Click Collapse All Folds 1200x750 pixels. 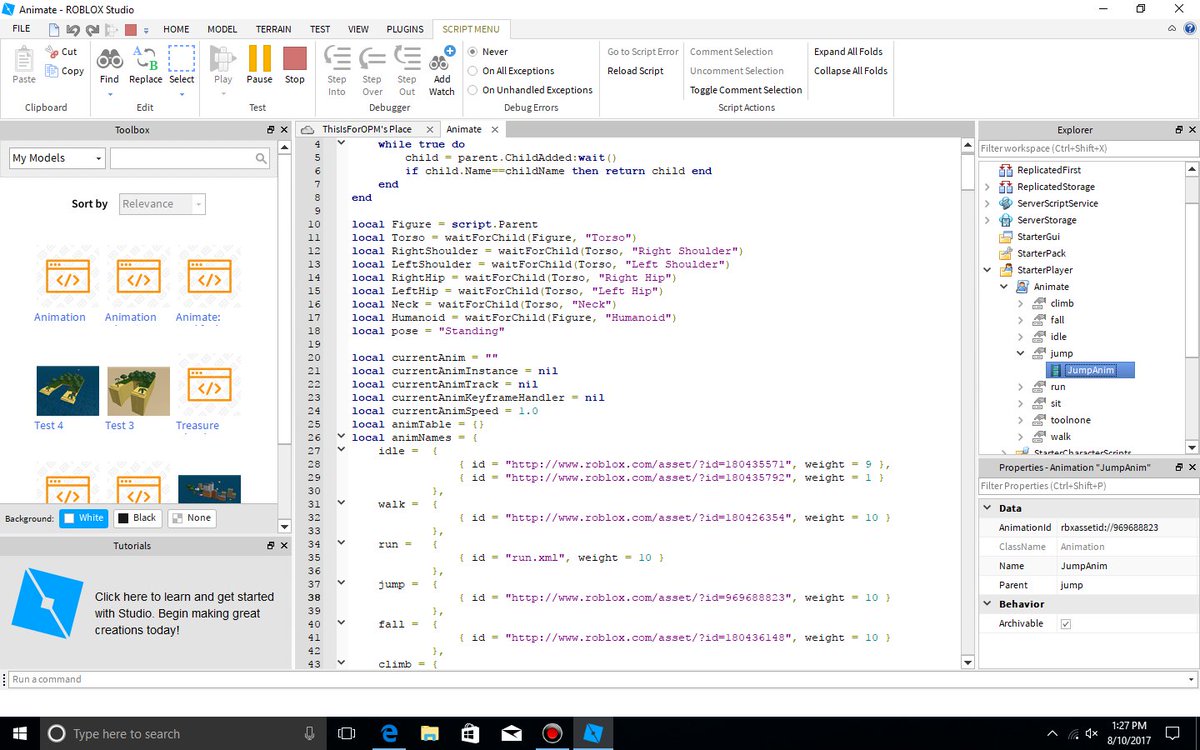(x=850, y=71)
